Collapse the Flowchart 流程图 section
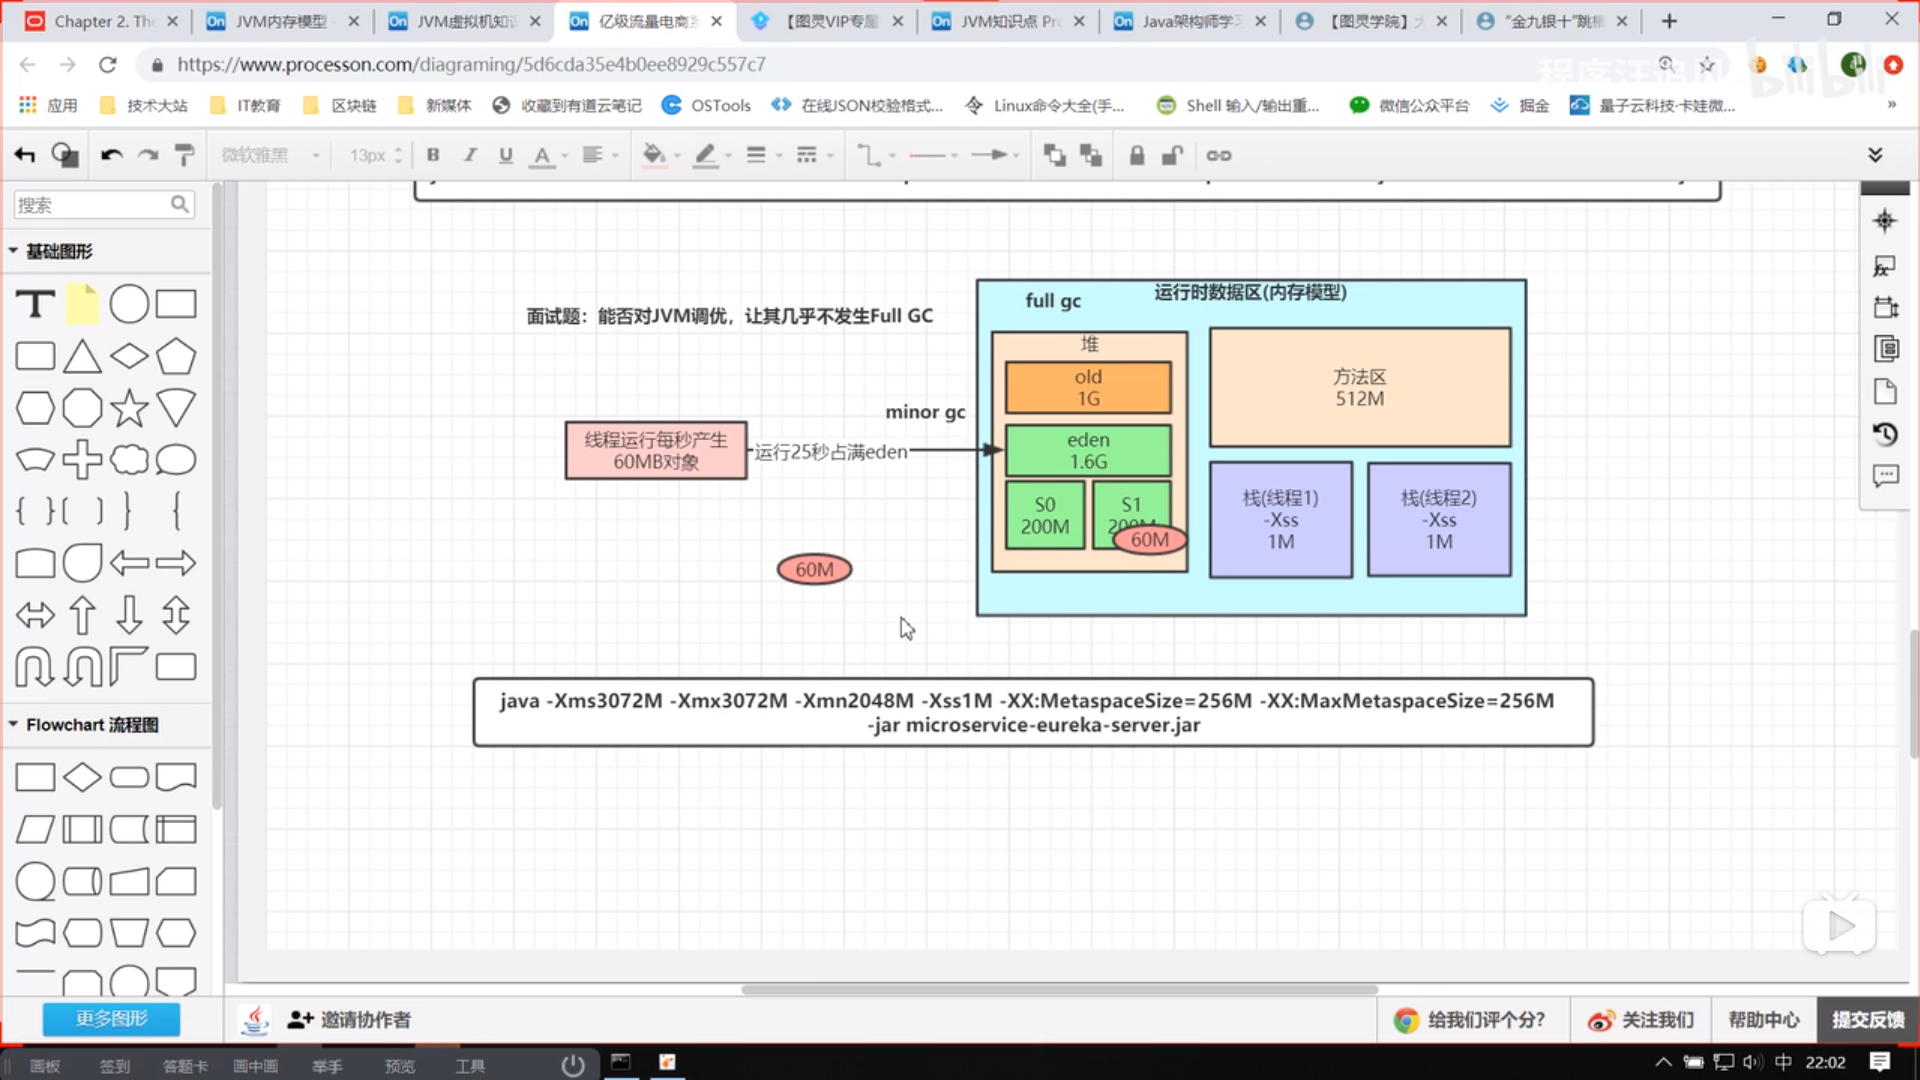The width and height of the screenshot is (1920, 1080). (13, 724)
